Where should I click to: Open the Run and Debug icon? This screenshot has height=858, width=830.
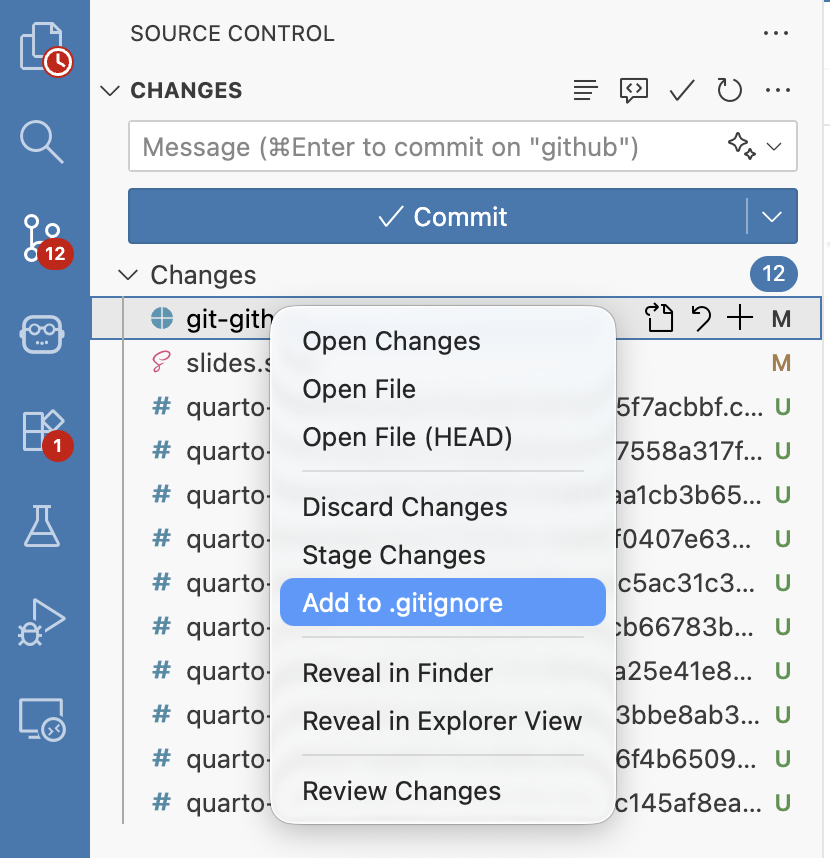43,621
